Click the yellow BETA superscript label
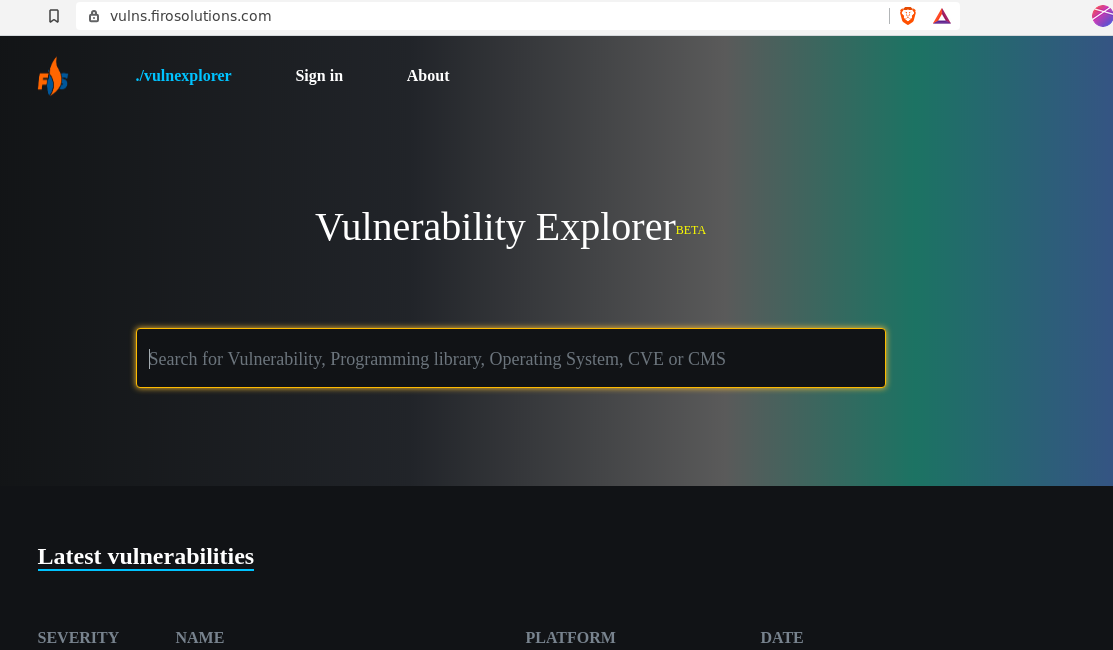1113x650 pixels. coord(691,230)
